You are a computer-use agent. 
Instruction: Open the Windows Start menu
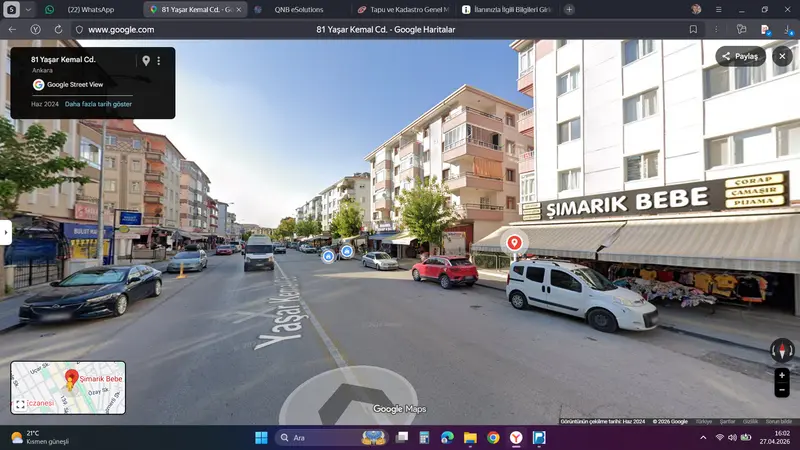pyautogui.click(x=261, y=438)
